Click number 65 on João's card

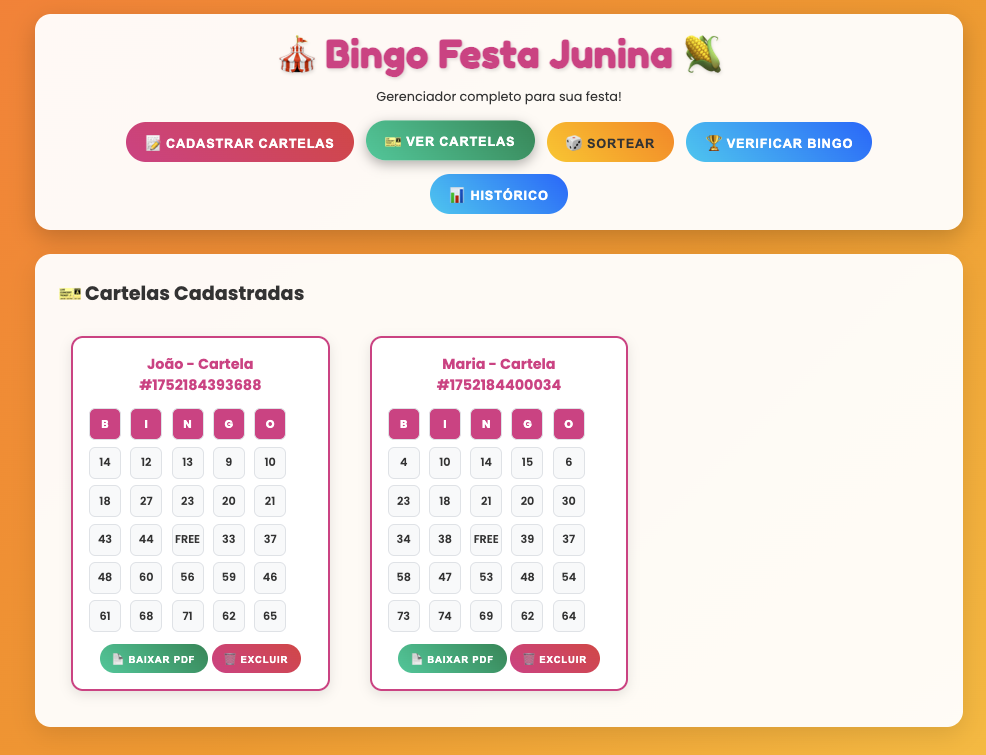[x=270, y=616]
